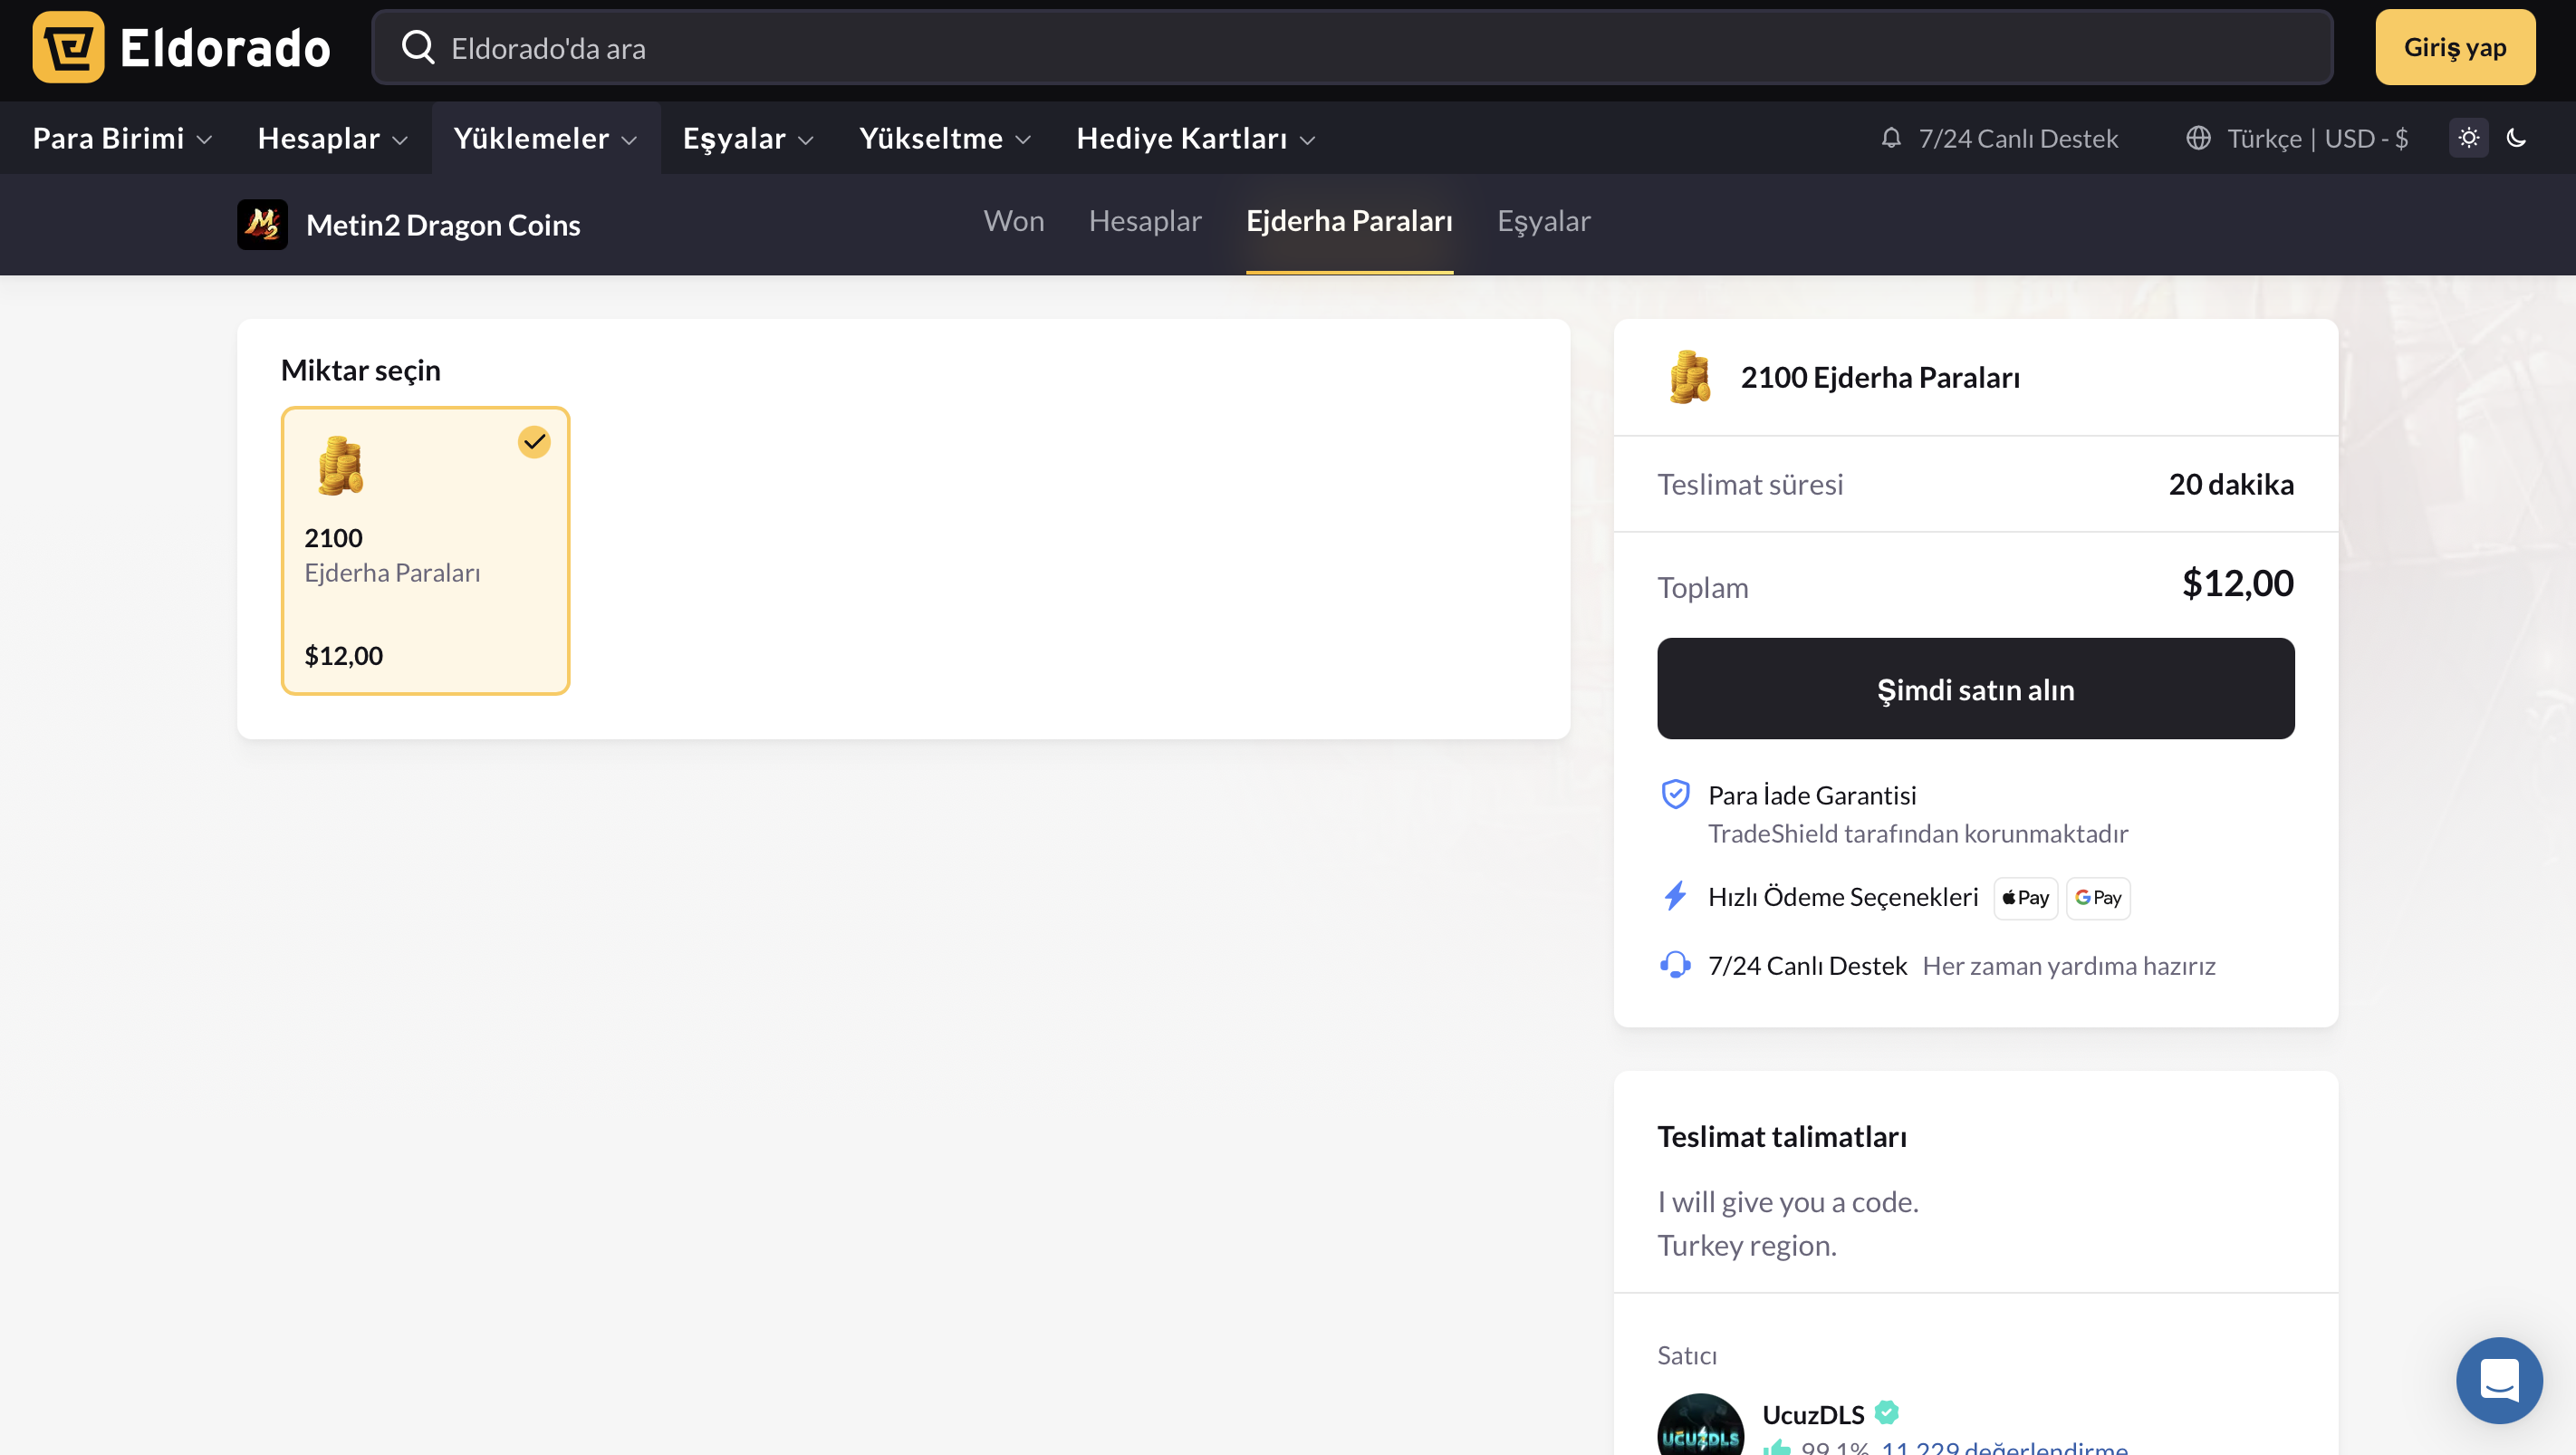The height and width of the screenshot is (1455, 2576).
Task: Click the globe language icon
Action: (x=2197, y=138)
